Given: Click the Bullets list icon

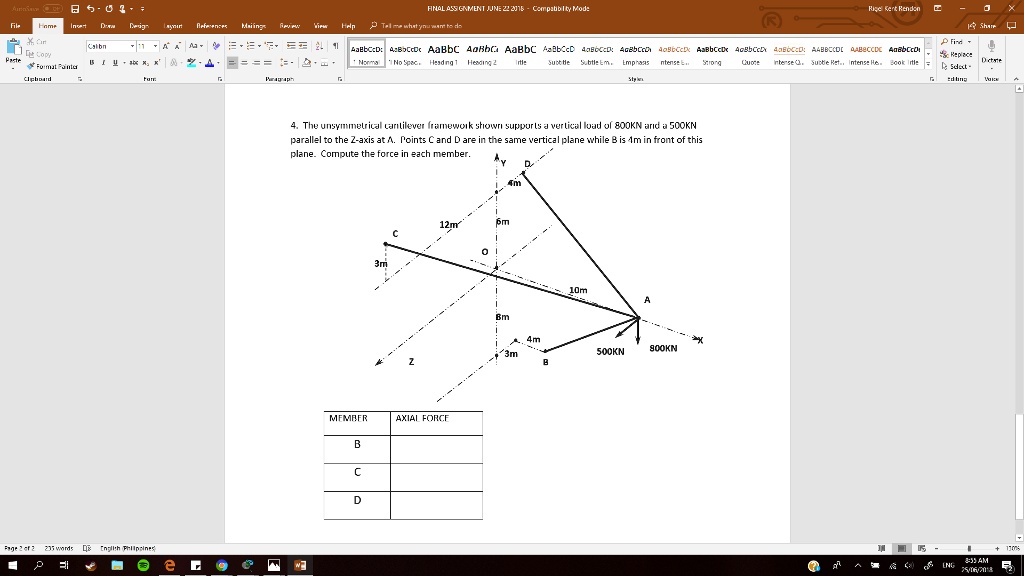Looking at the screenshot, I should [234, 46].
